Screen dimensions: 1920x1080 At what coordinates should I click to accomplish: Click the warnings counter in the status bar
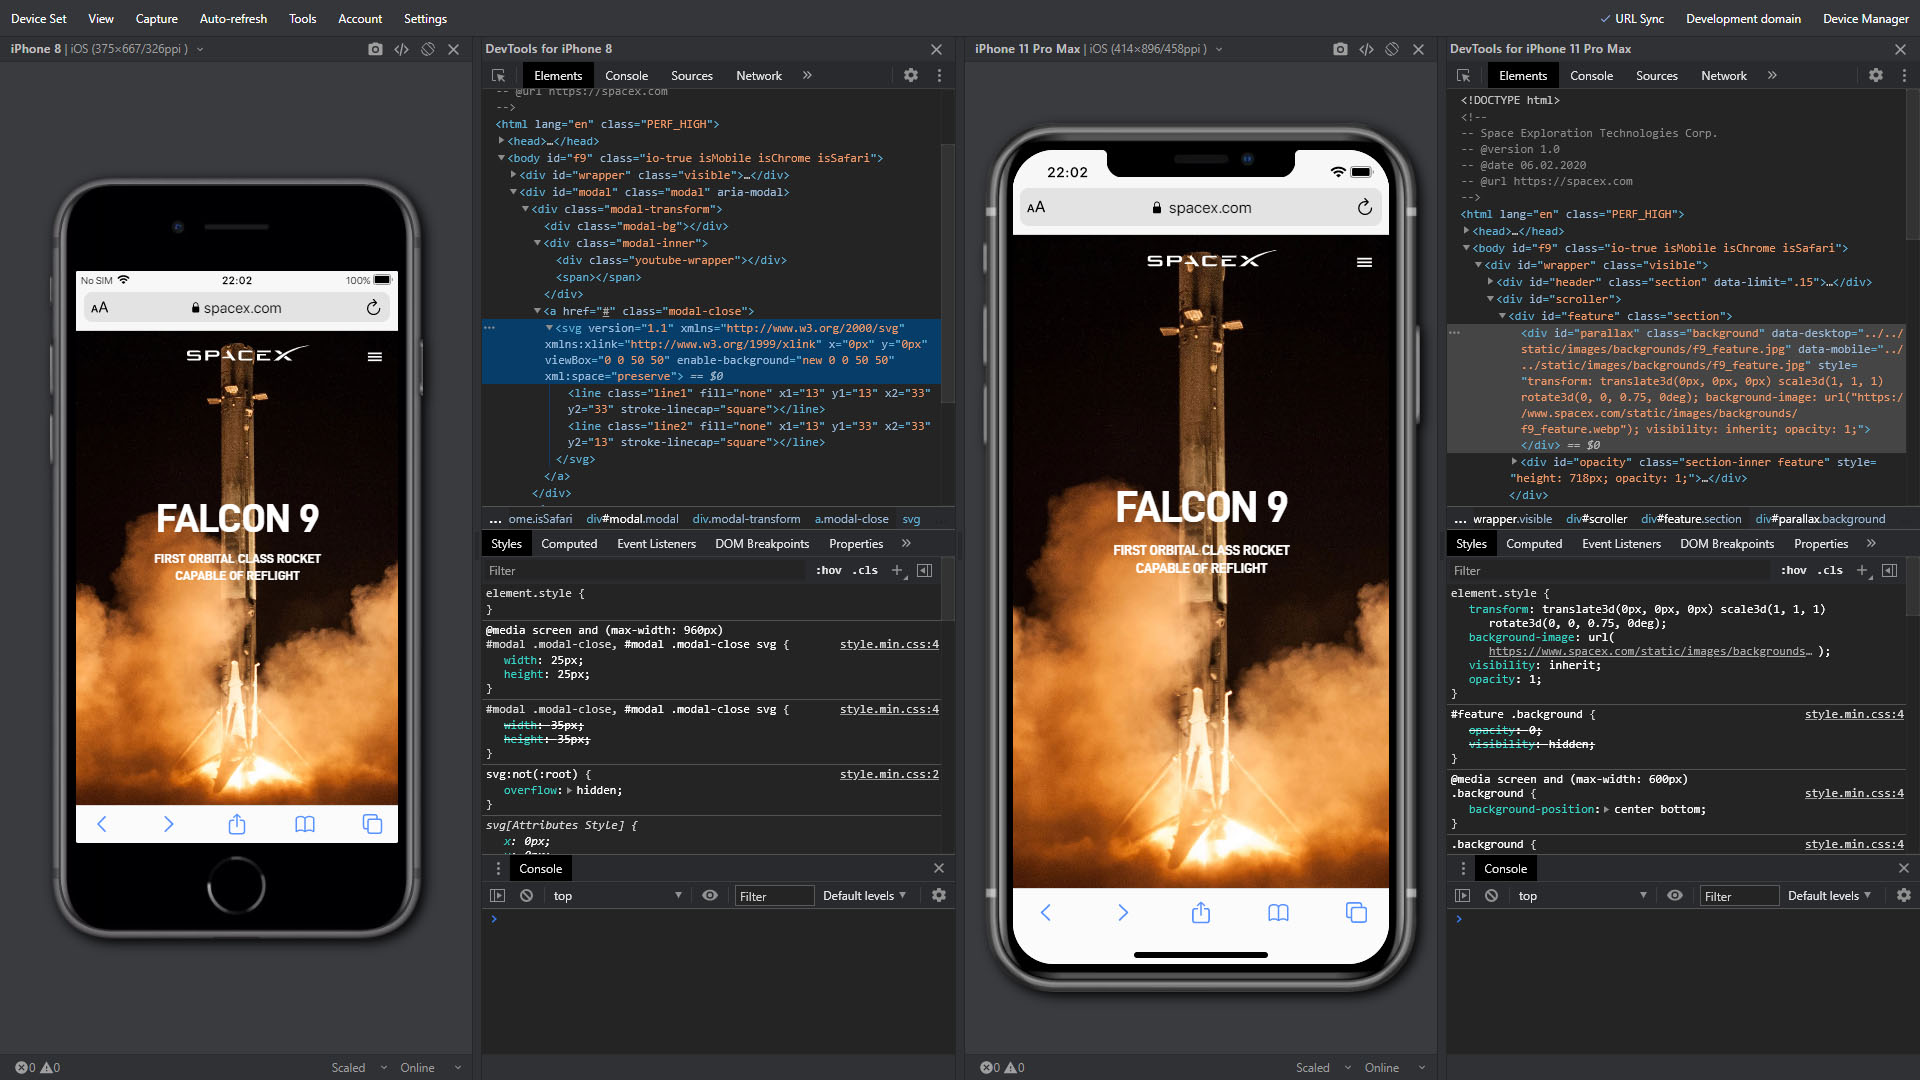pyautogui.click(x=50, y=1067)
